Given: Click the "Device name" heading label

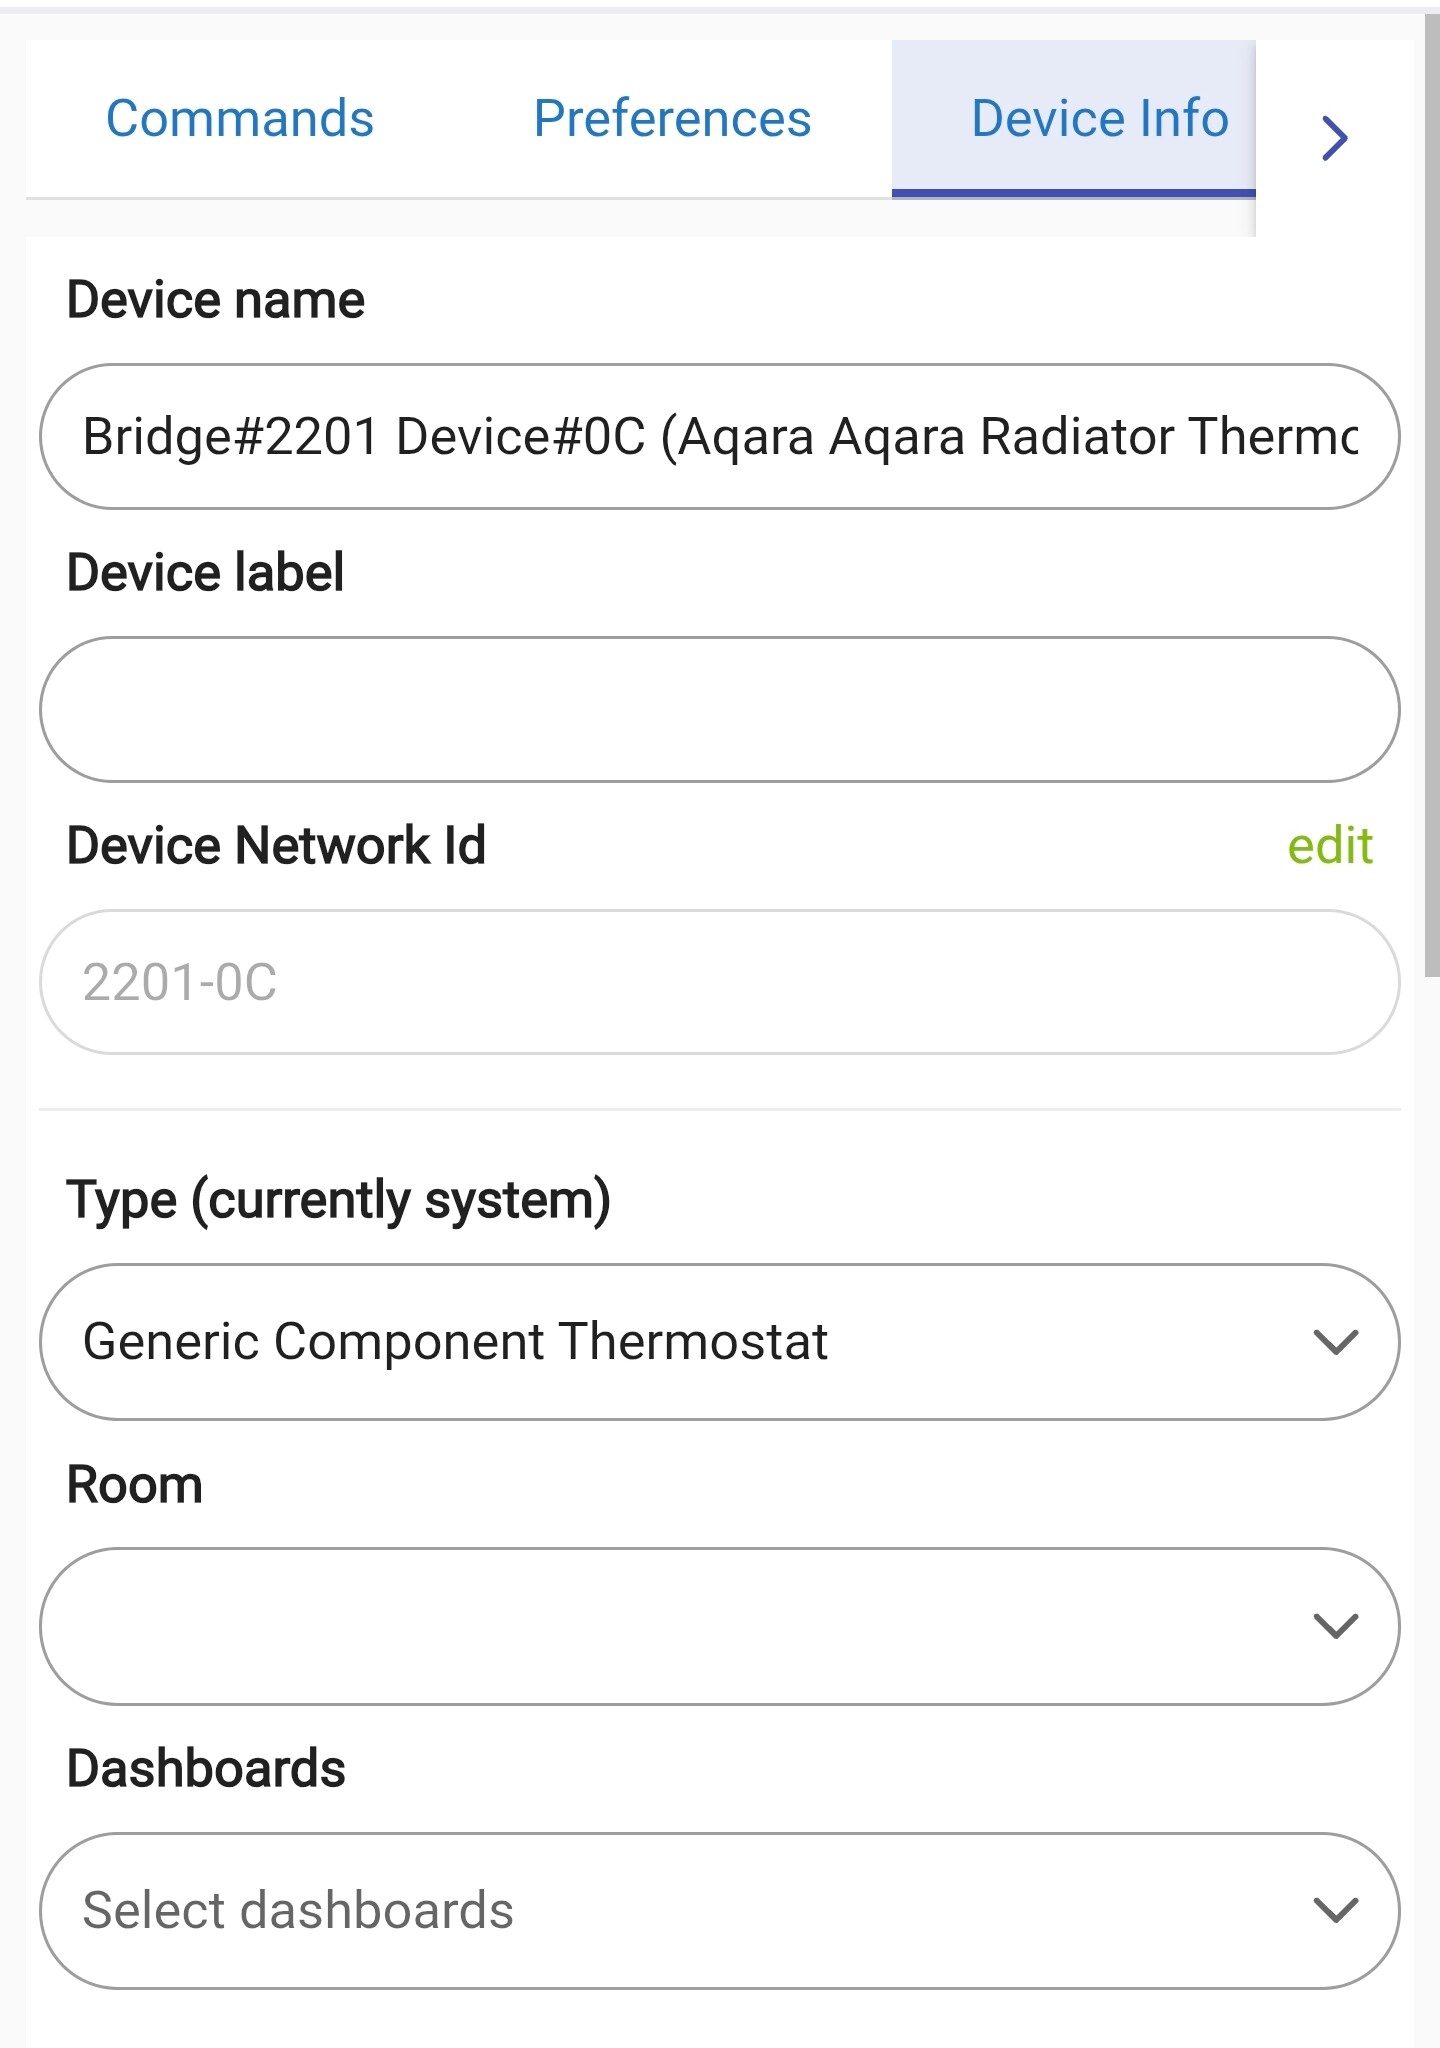Looking at the screenshot, I should (215, 300).
